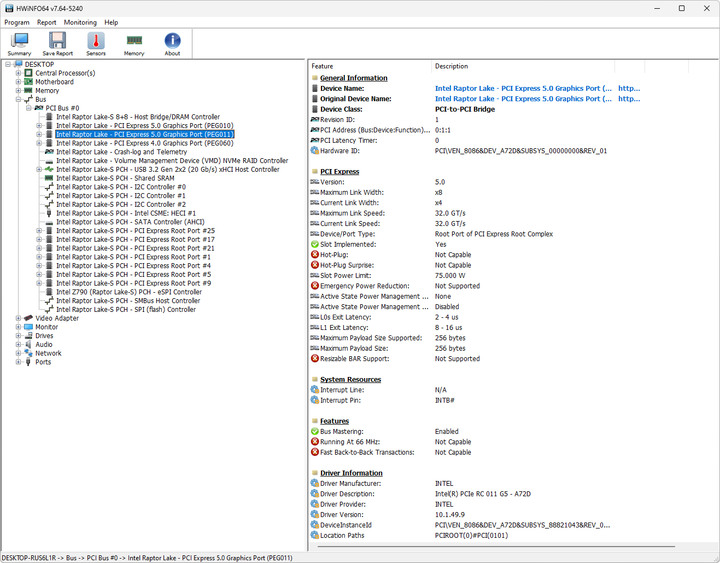Open the Report menu
The width and height of the screenshot is (720, 563).
pos(46,22)
